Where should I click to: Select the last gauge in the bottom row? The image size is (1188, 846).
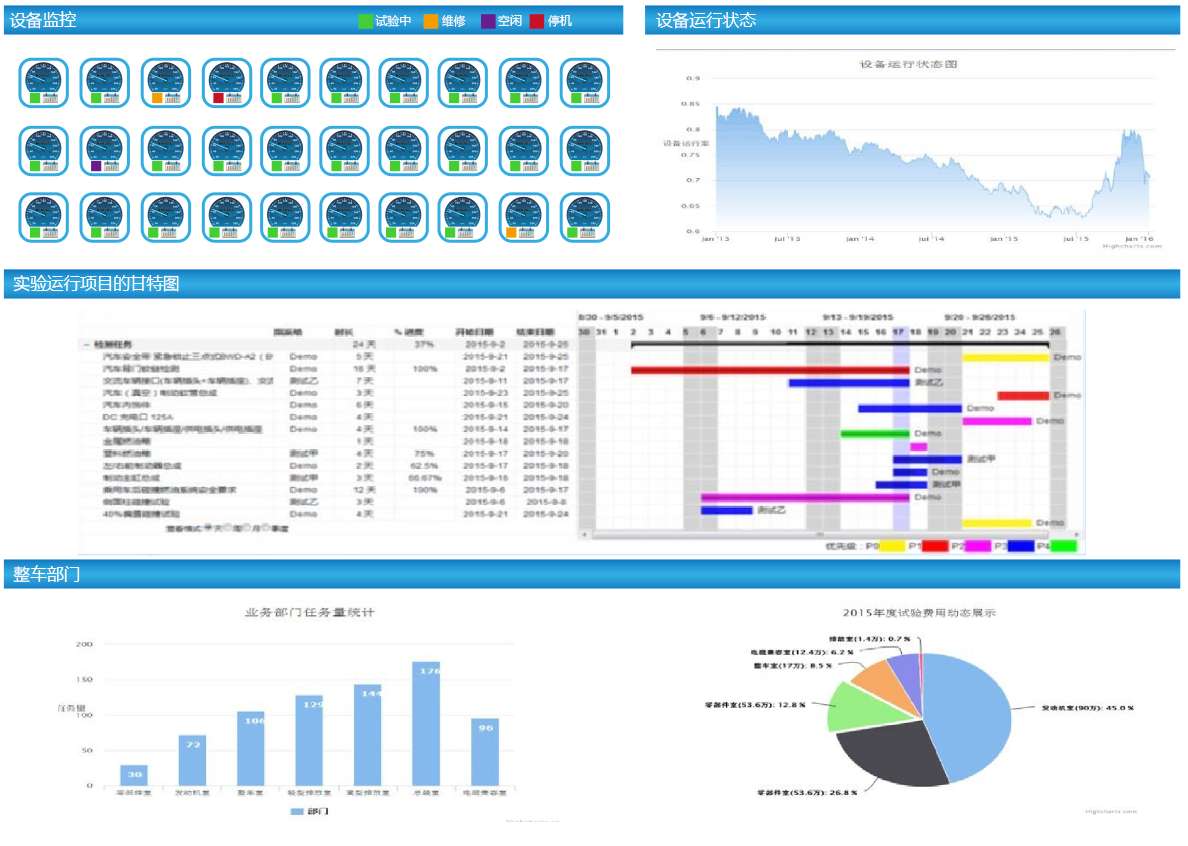pos(584,218)
